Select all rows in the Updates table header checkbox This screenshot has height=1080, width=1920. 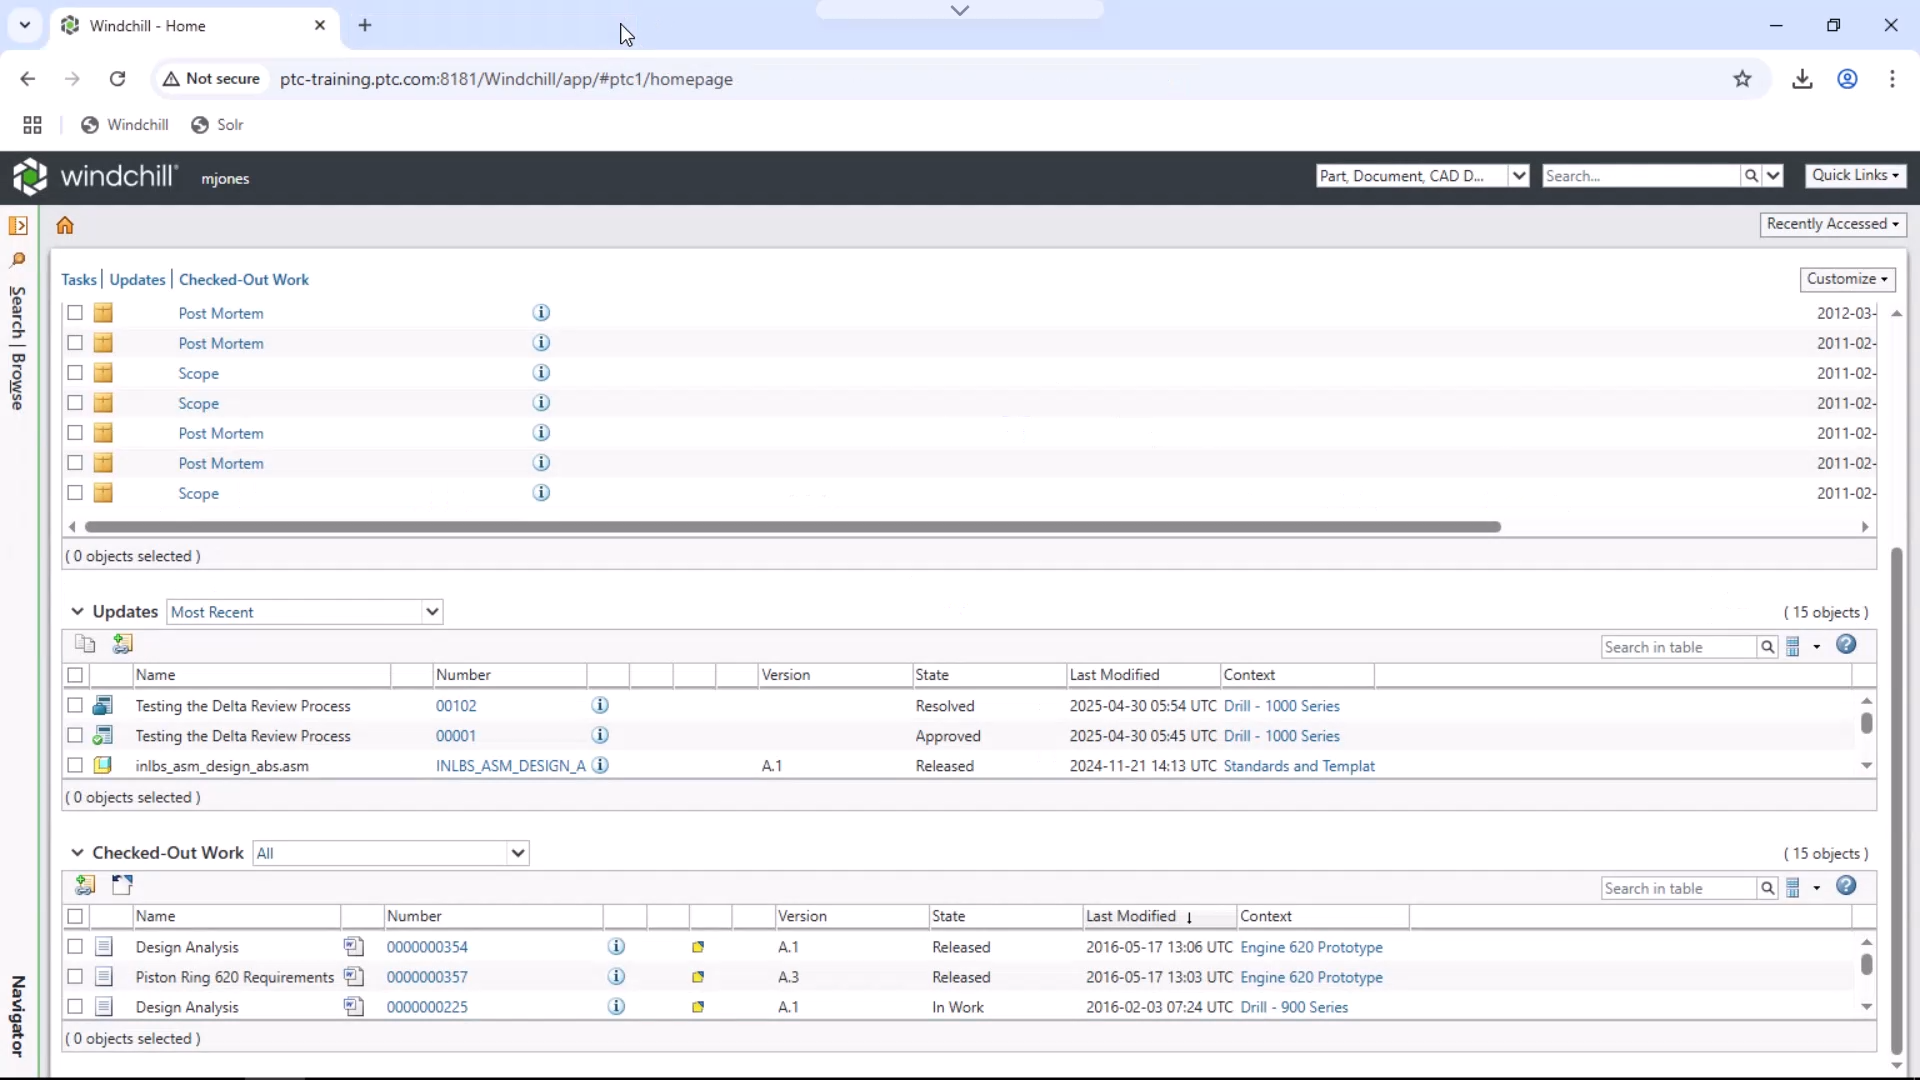click(x=75, y=675)
